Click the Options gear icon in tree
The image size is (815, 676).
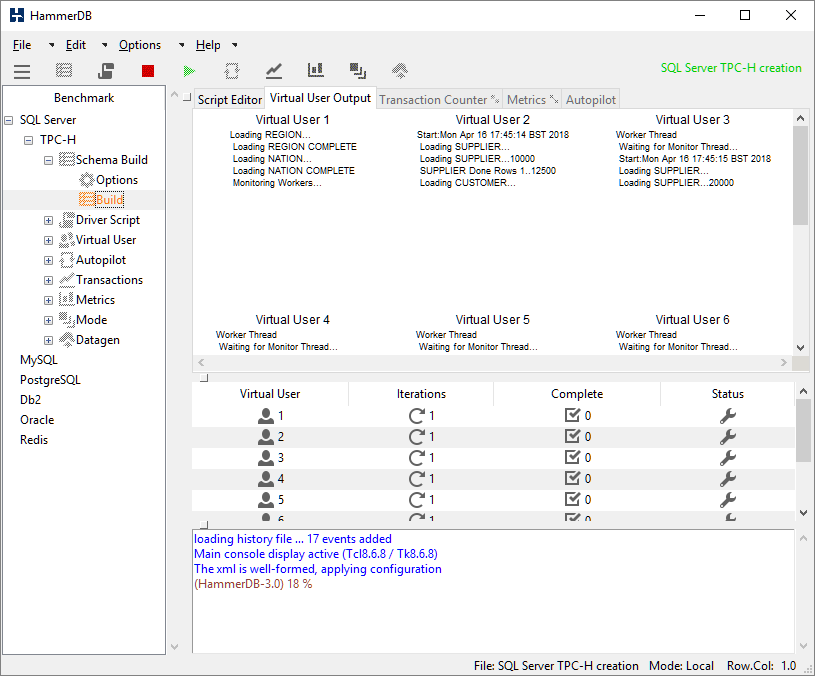click(x=86, y=180)
